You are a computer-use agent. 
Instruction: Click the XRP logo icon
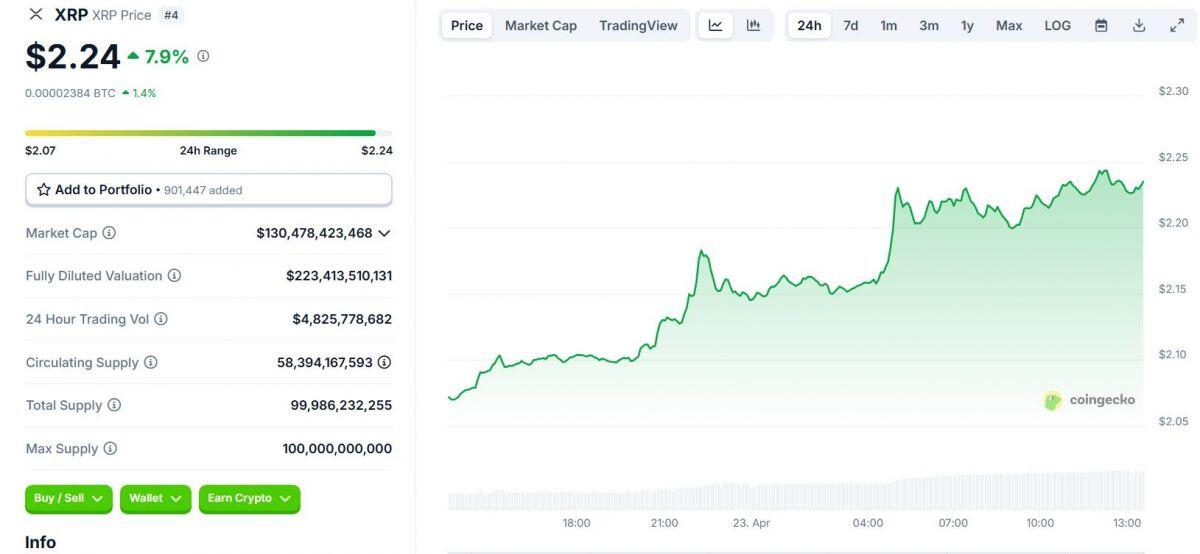coord(36,14)
